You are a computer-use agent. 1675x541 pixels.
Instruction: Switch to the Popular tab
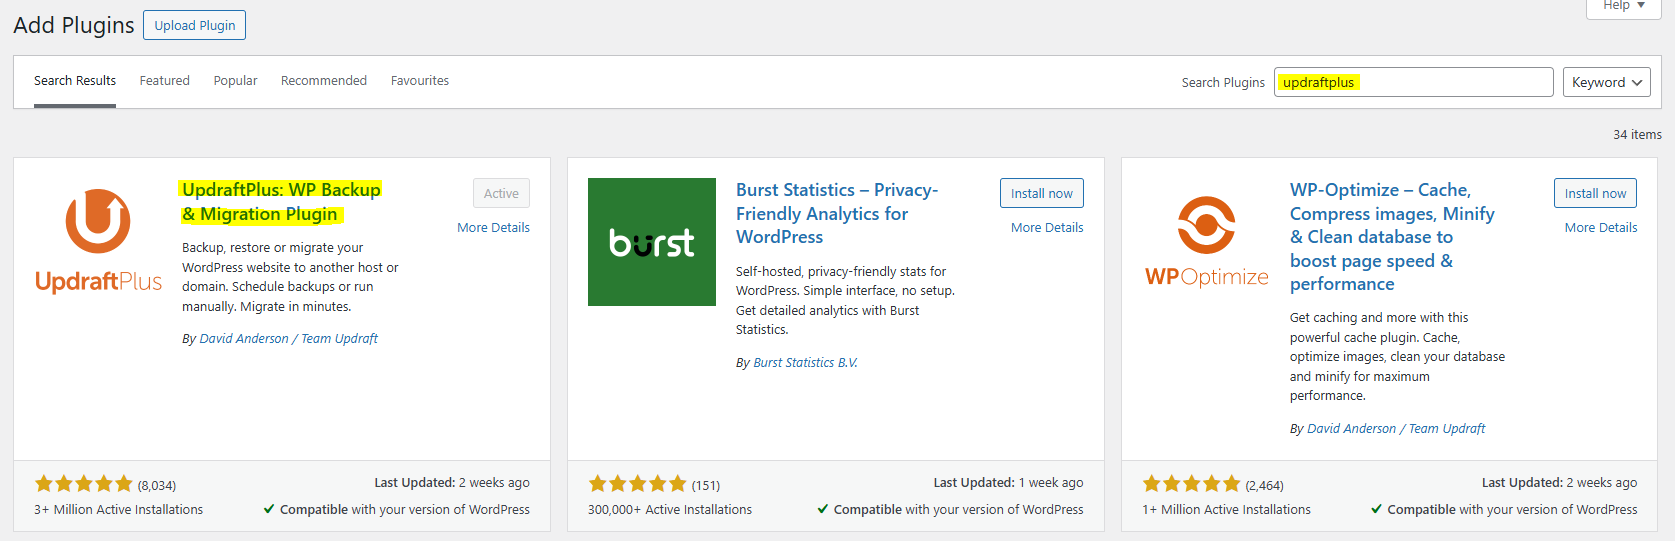click(x=235, y=81)
